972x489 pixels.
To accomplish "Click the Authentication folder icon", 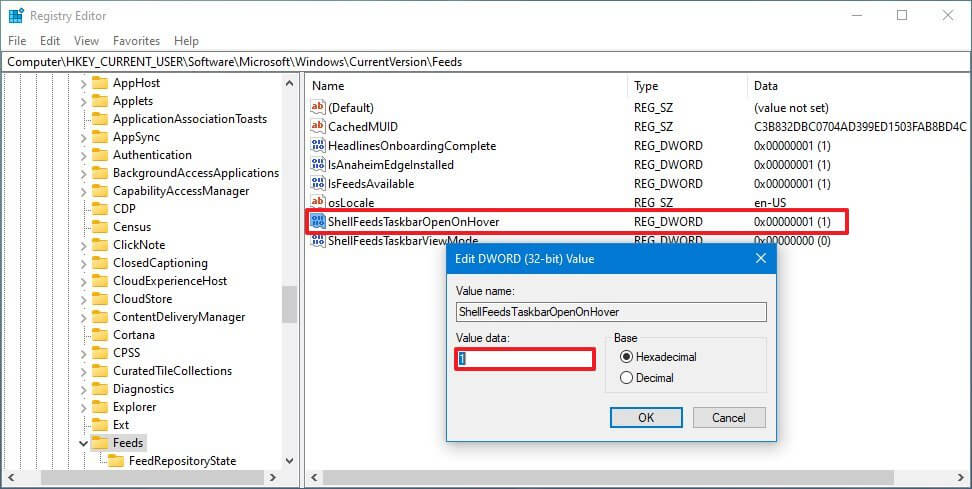I will [x=100, y=154].
